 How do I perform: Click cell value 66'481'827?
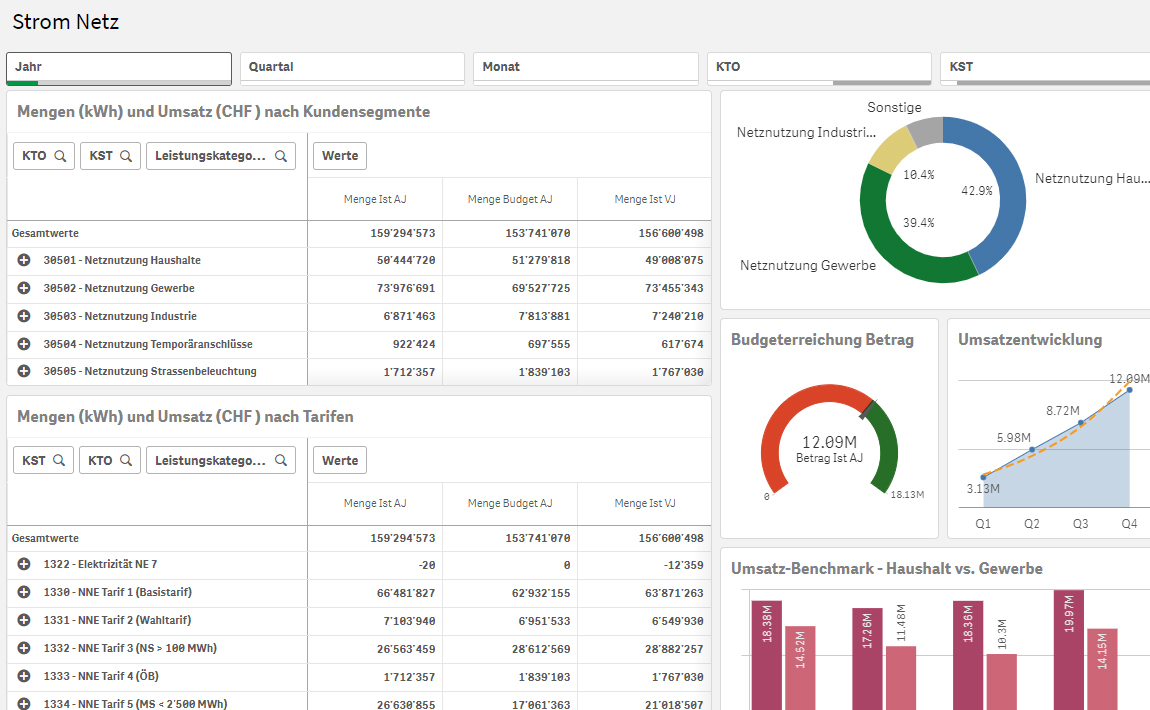406,593
